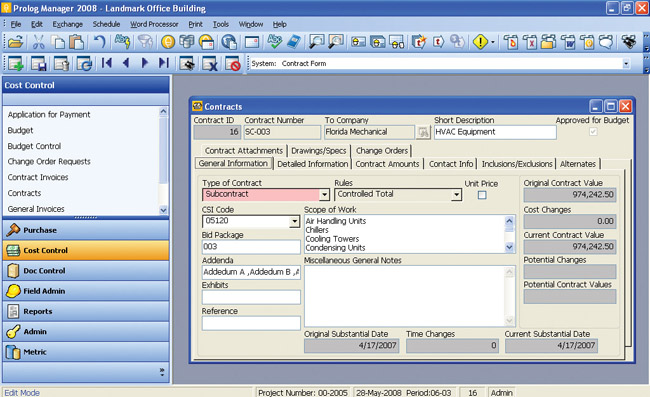Switch to the Inclusions/Exclusions tab
650x397 pixels.
pyautogui.click(x=517, y=164)
